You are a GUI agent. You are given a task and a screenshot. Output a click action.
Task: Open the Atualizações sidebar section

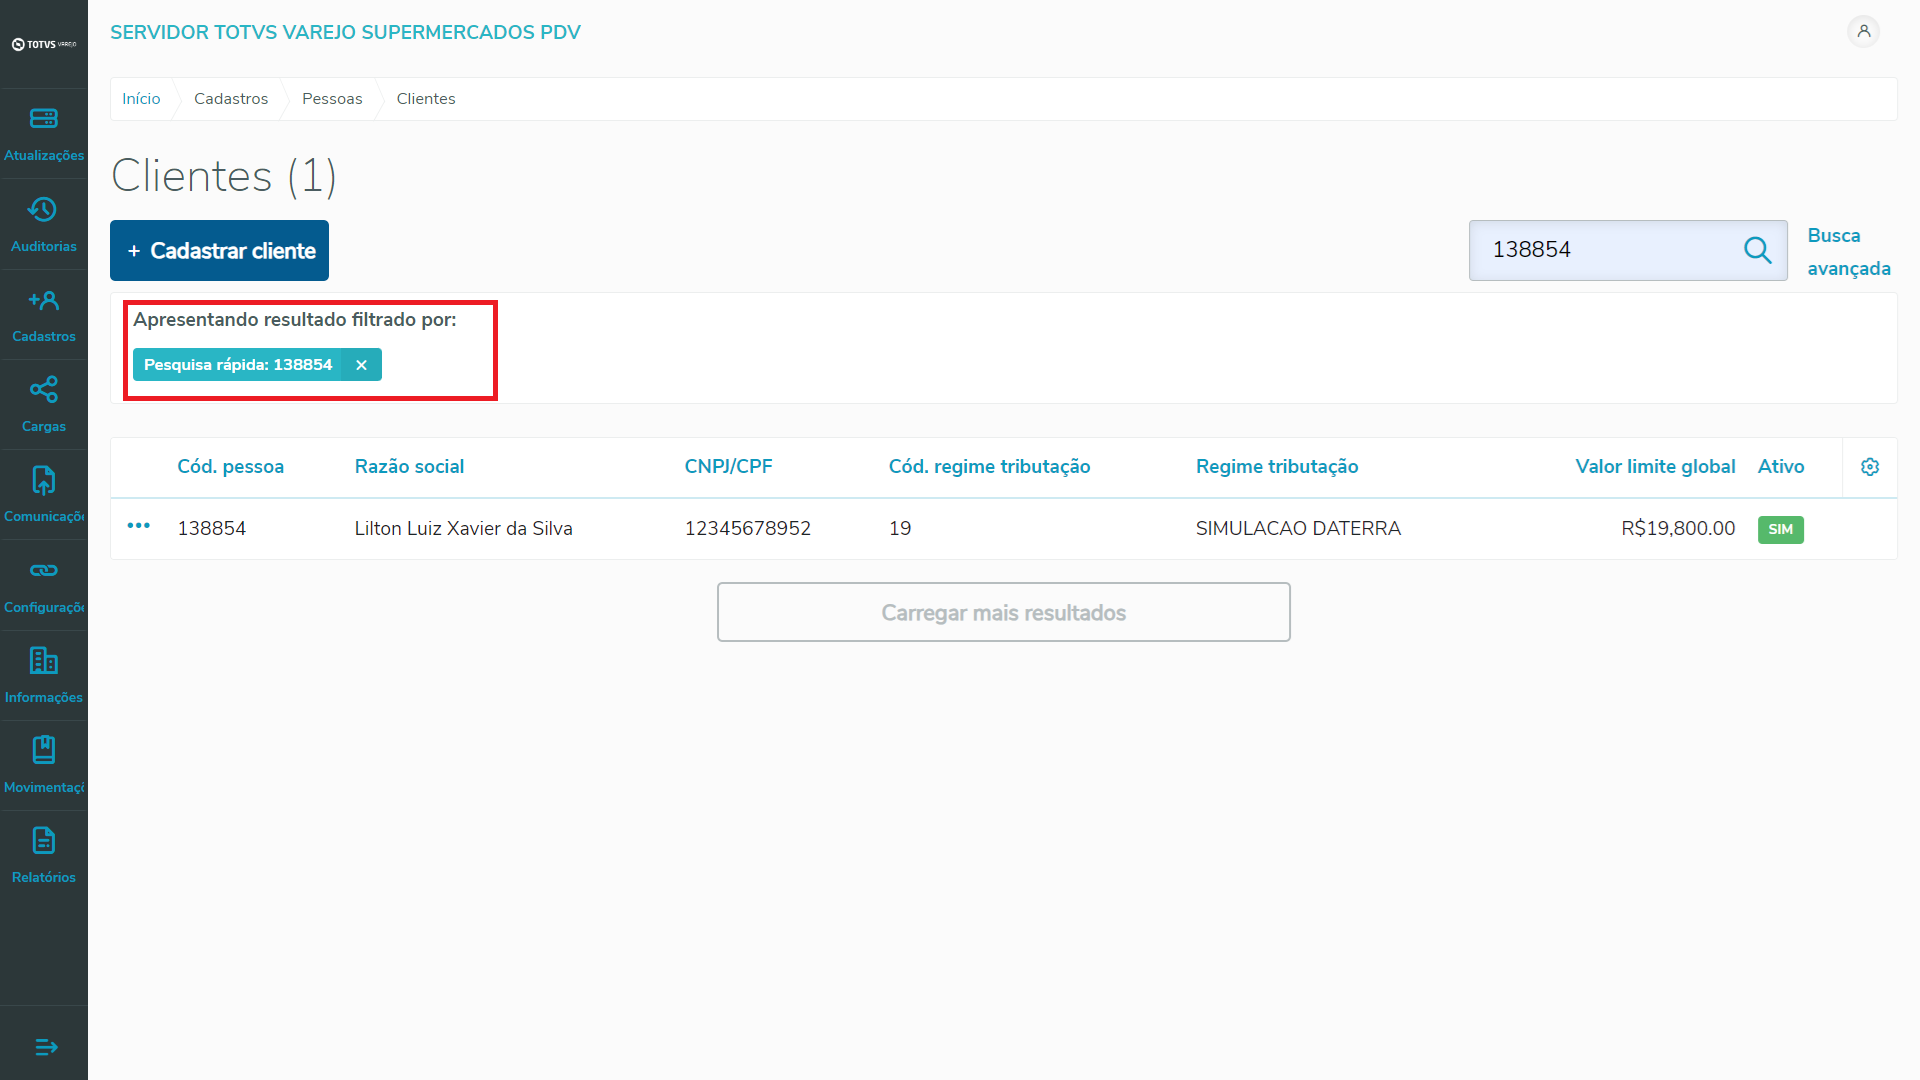[x=43, y=133]
